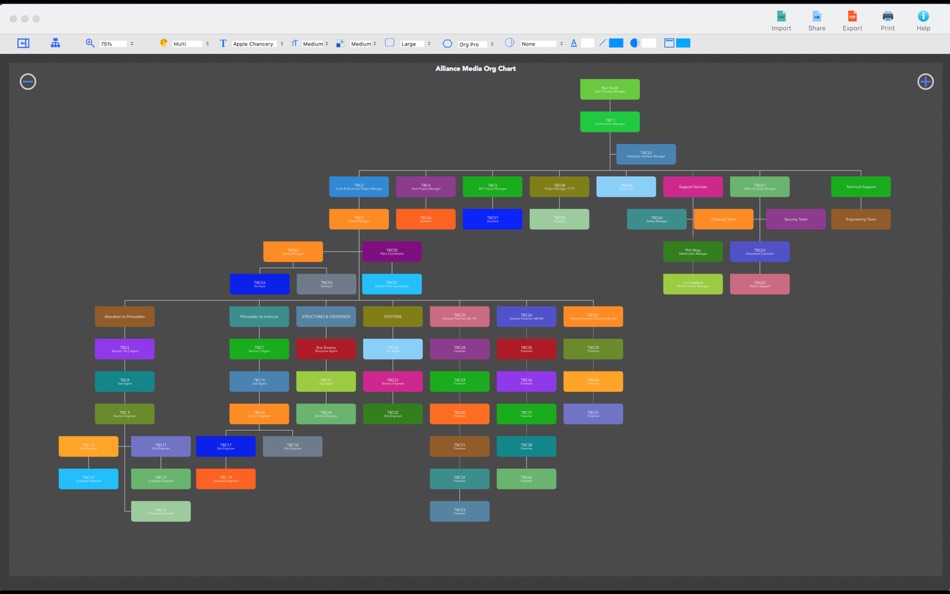The image size is (950, 594).
Task: Select the brown Engineering Team node
Action: (x=860, y=219)
